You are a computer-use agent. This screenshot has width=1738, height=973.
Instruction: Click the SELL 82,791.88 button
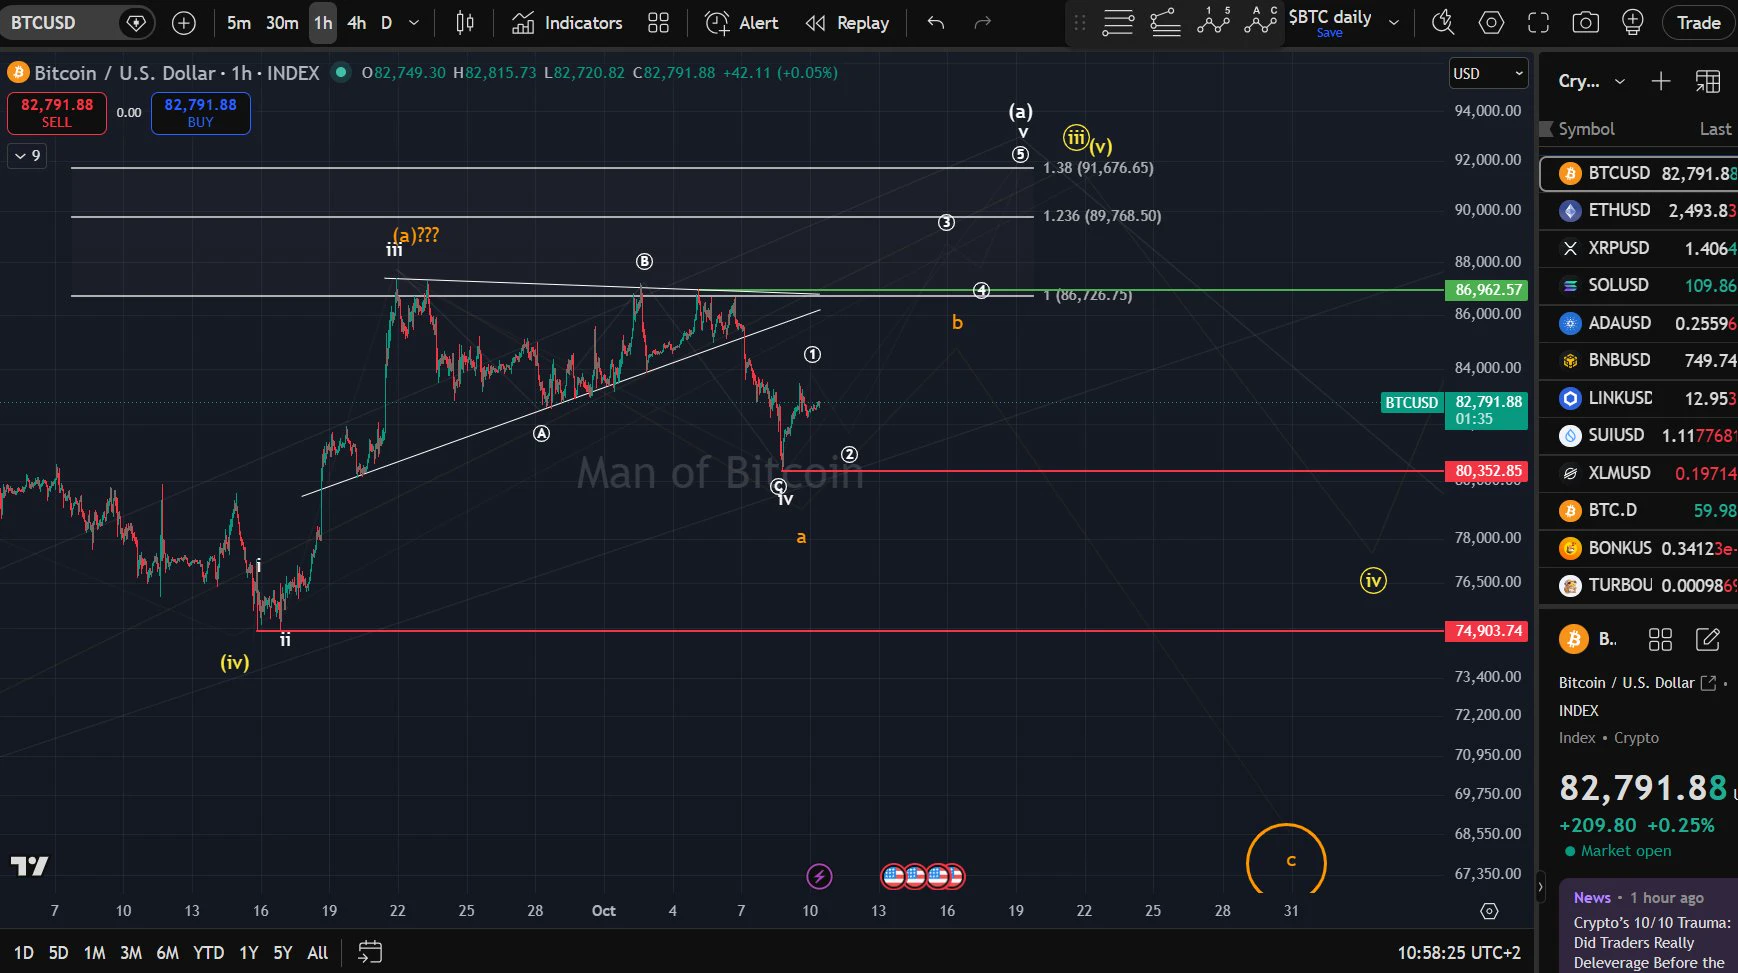click(57, 113)
